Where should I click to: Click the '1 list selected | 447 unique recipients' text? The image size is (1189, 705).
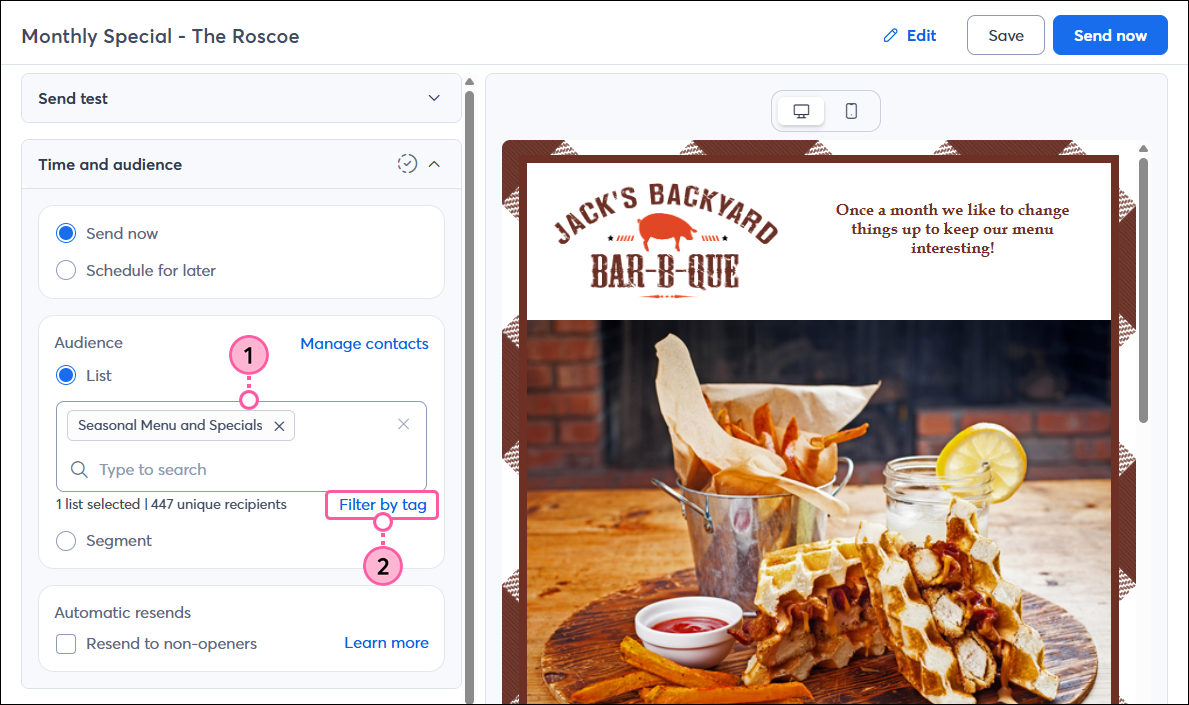coord(171,504)
